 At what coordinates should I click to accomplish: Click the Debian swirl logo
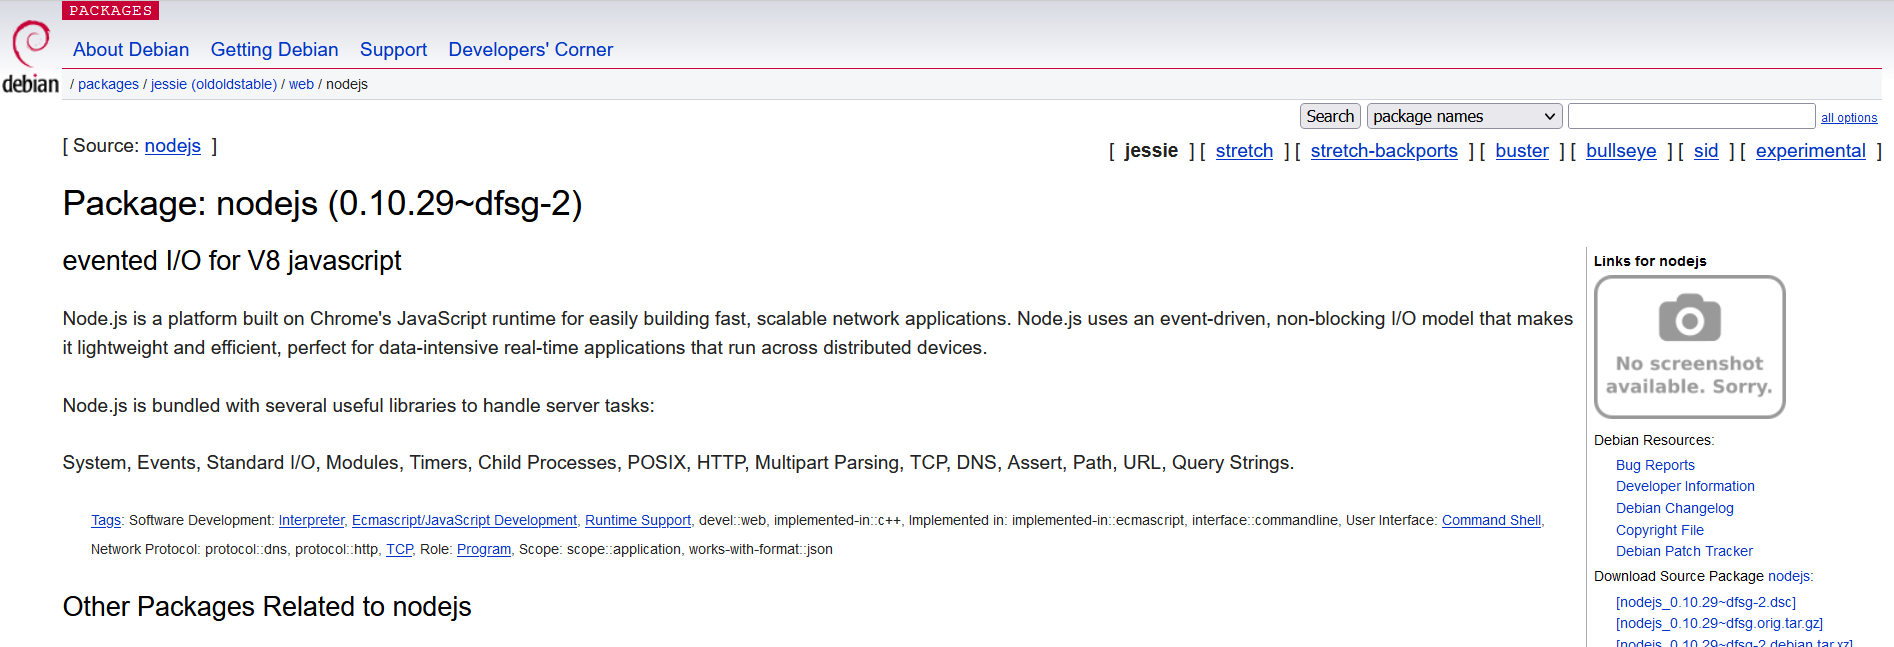point(31,58)
